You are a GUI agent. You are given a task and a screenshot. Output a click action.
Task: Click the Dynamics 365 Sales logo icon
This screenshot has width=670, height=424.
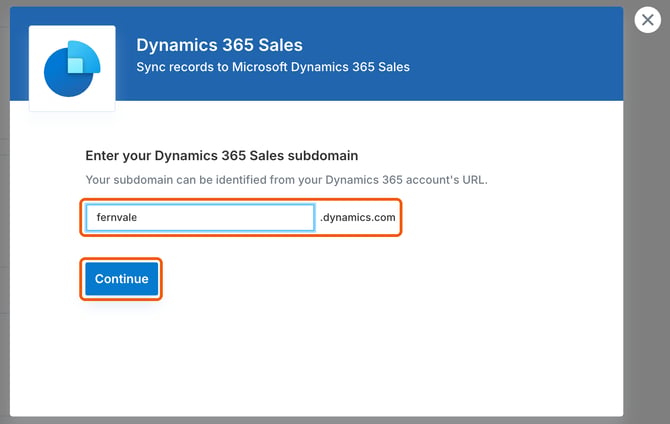tap(72, 68)
